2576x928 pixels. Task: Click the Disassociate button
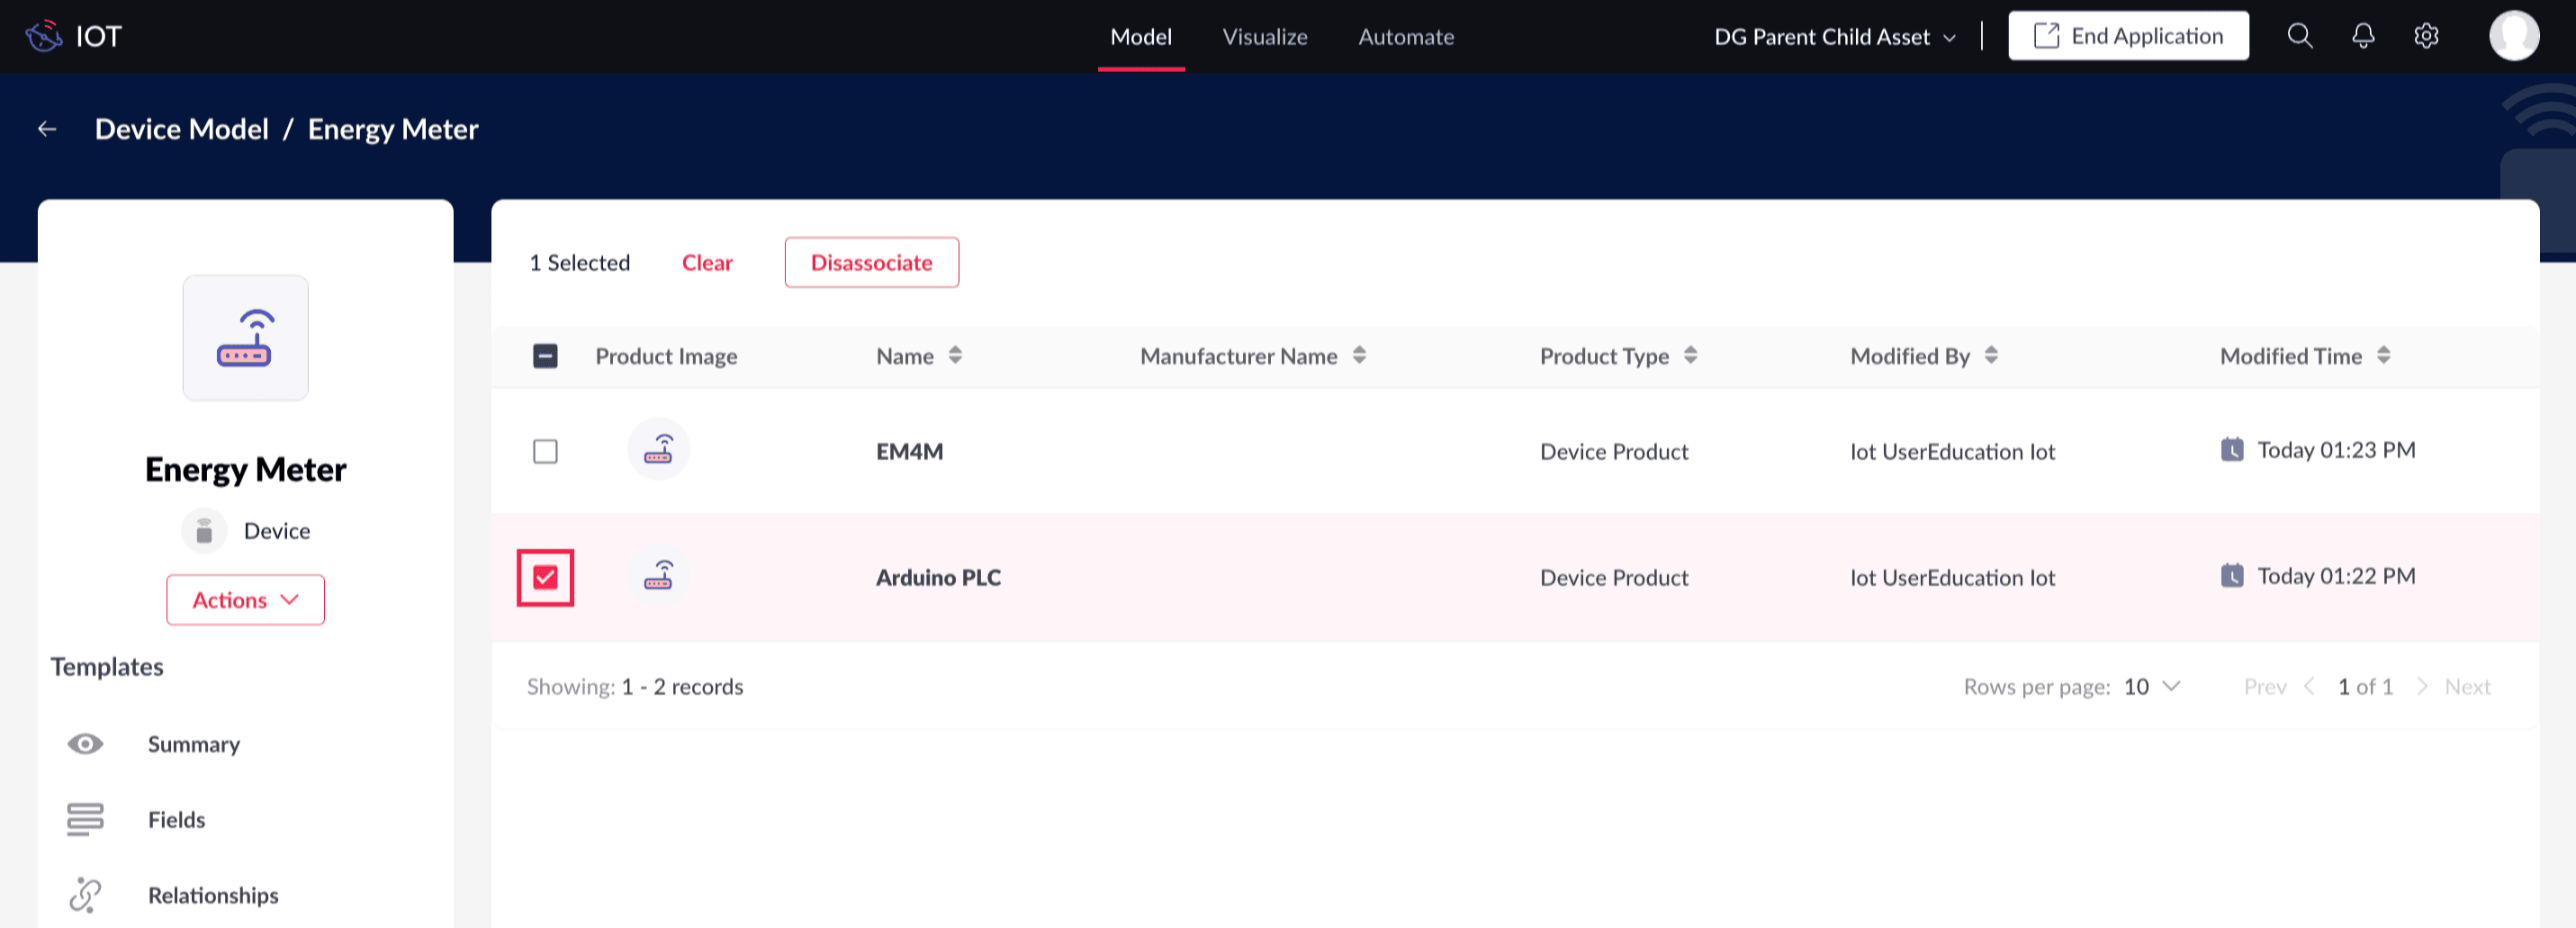(x=871, y=263)
